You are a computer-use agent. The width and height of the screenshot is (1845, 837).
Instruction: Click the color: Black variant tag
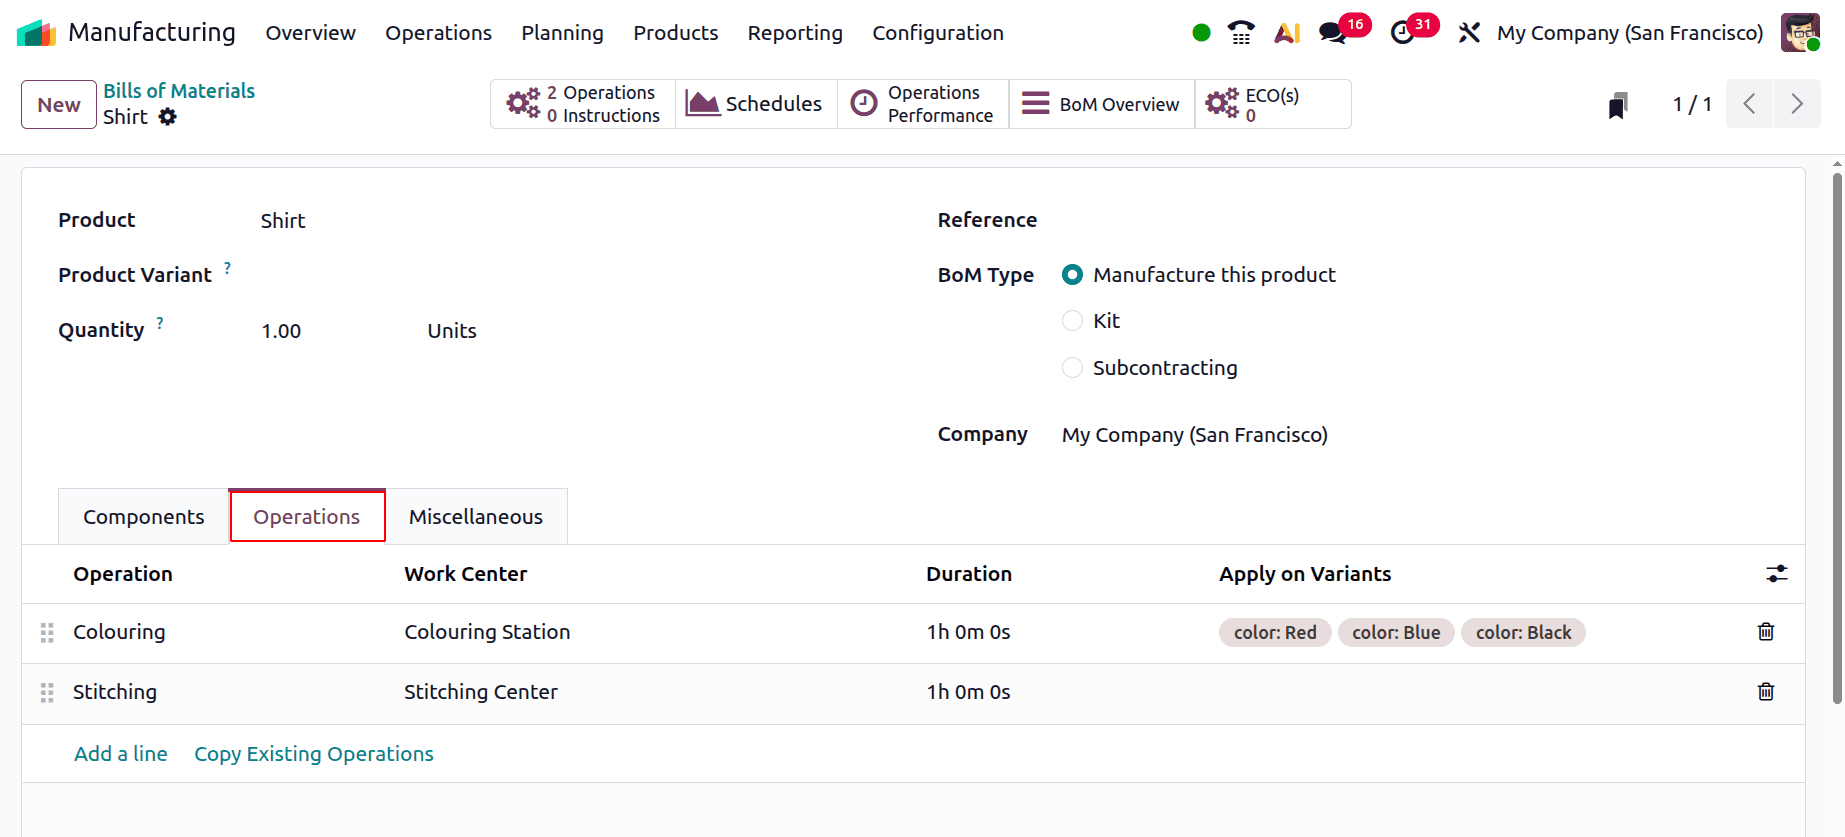(x=1523, y=633)
